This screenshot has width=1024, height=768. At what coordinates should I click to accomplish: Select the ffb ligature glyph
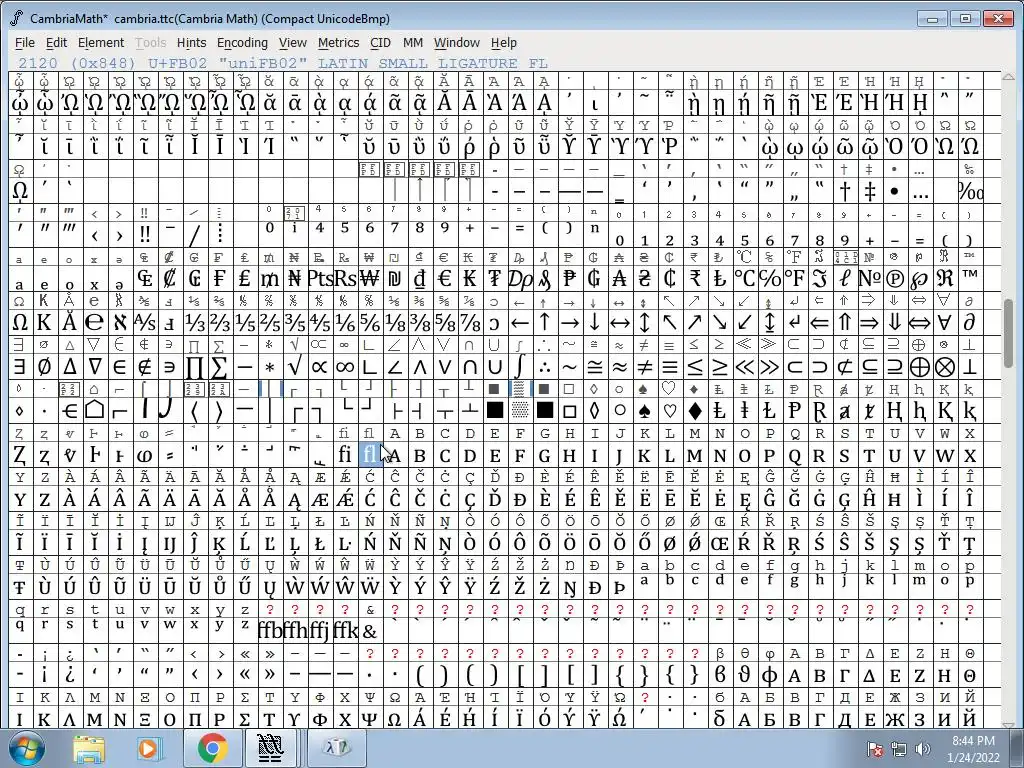270,629
